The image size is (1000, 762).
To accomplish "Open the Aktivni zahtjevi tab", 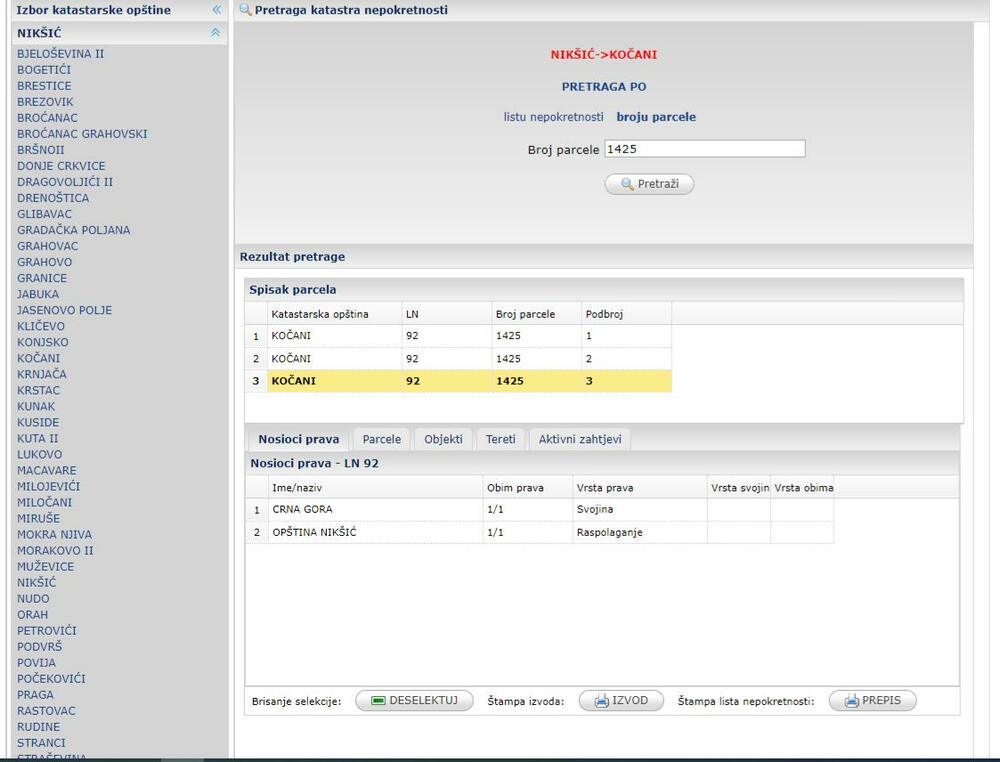I will [x=580, y=439].
